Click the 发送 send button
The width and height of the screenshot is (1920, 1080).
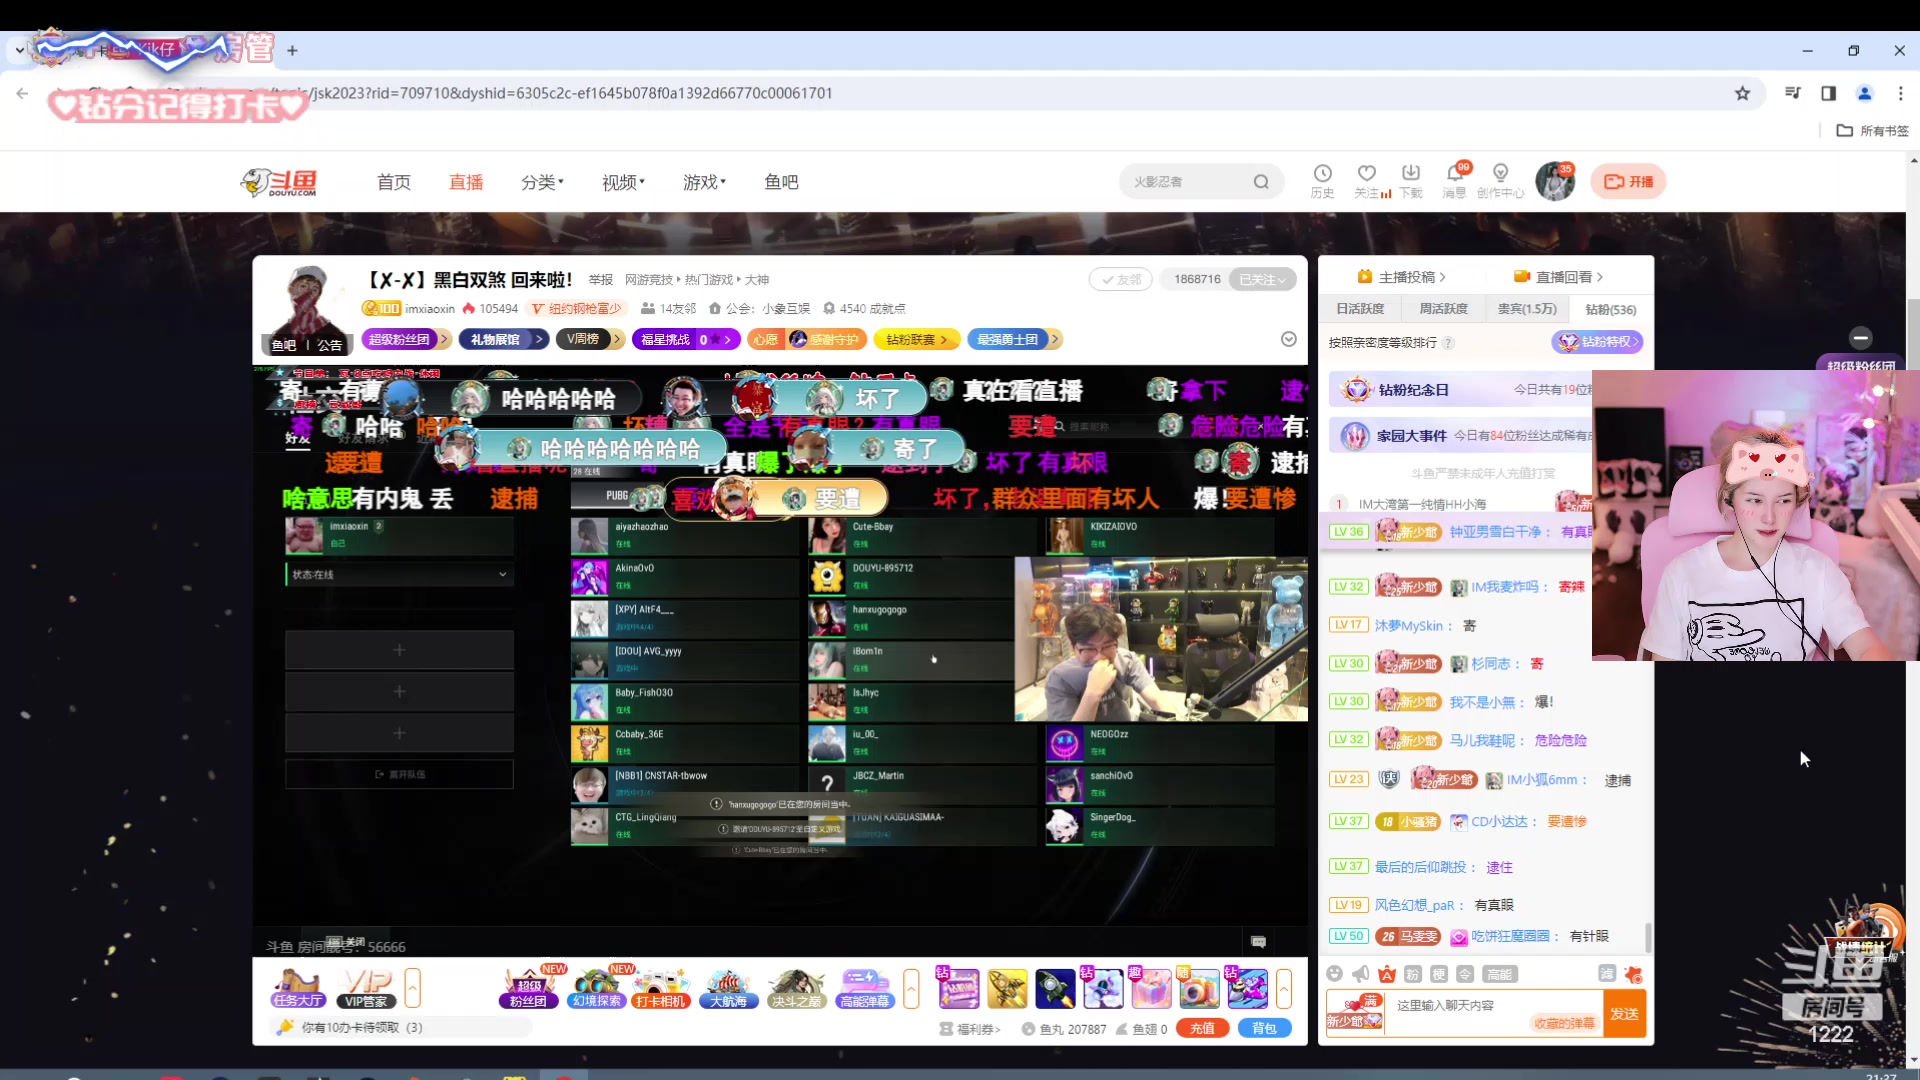1624,1013
